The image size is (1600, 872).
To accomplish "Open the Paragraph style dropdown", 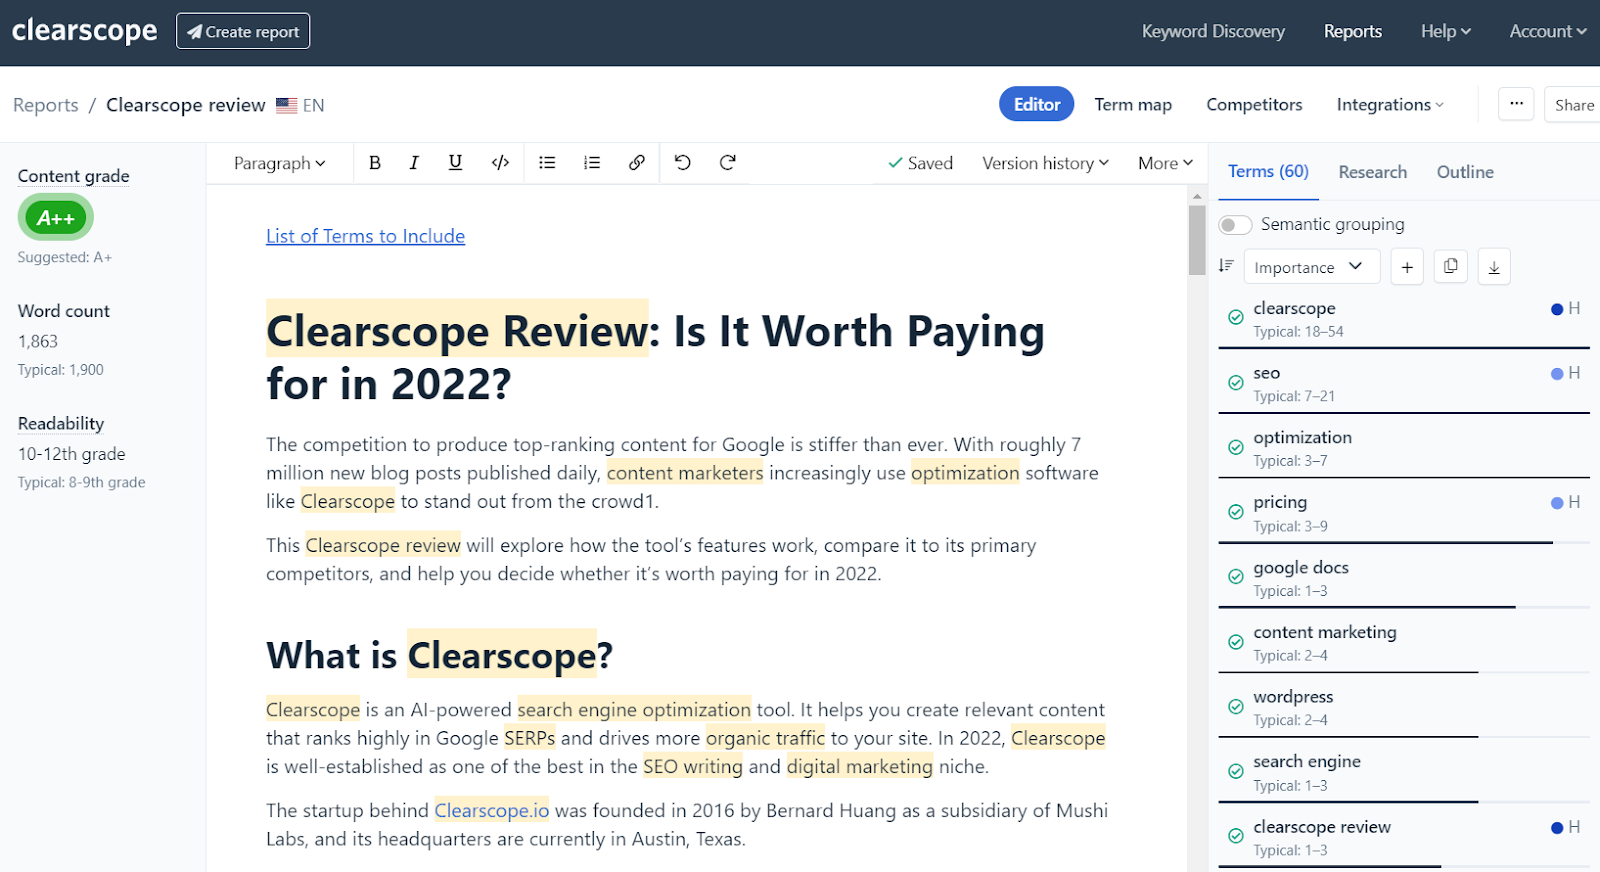I will click(279, 163).
